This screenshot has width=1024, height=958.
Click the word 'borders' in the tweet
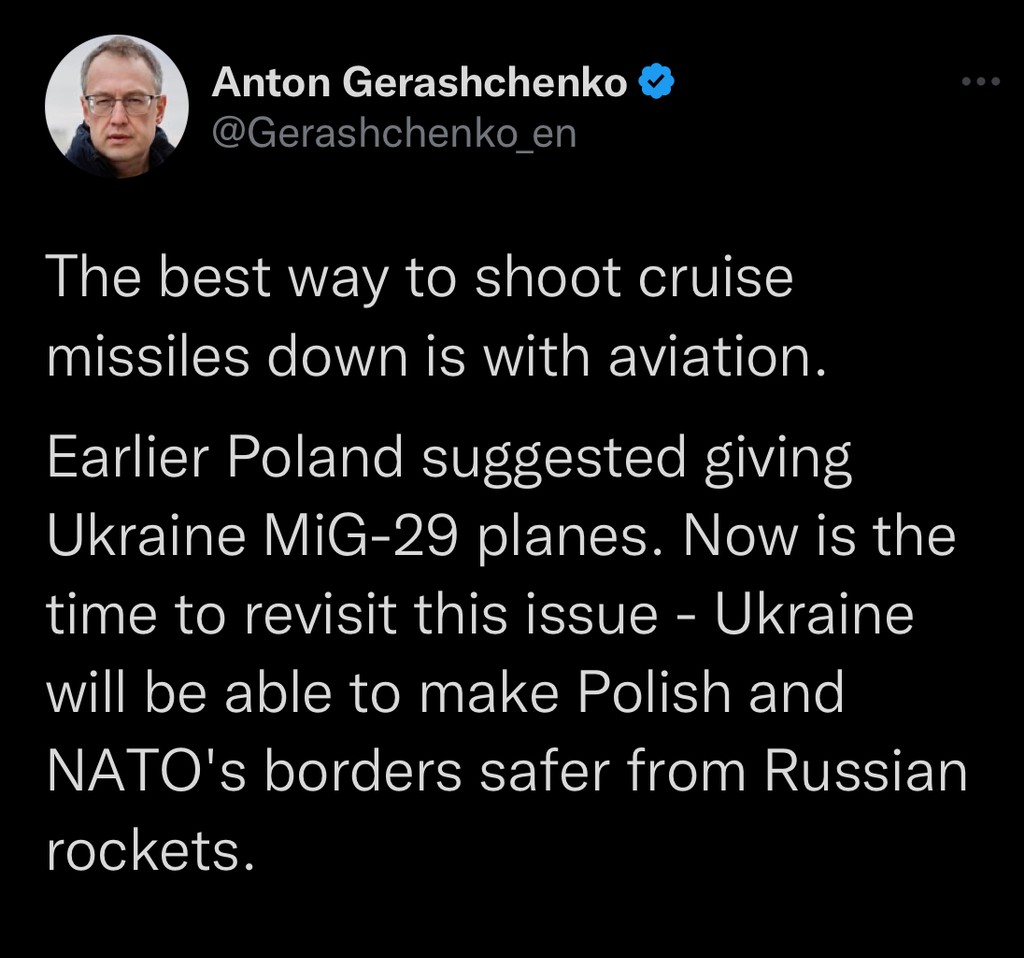[364, 771]
